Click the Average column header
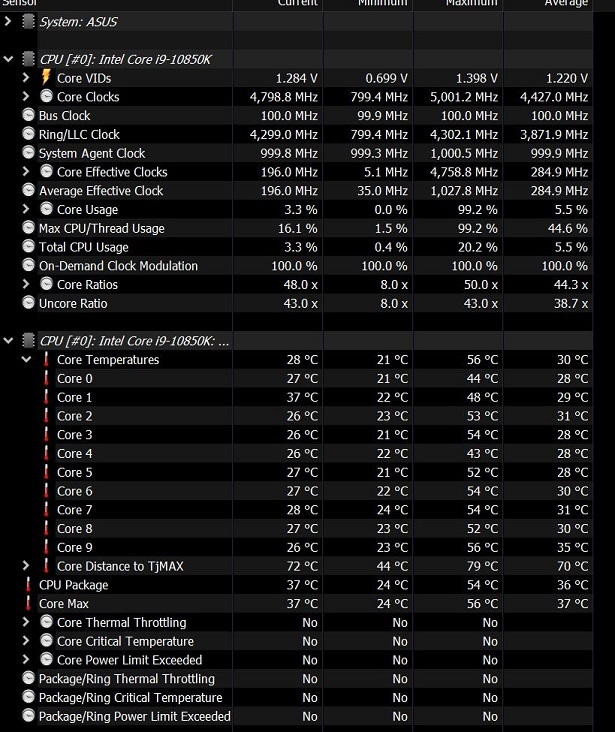 pos(566,4)
